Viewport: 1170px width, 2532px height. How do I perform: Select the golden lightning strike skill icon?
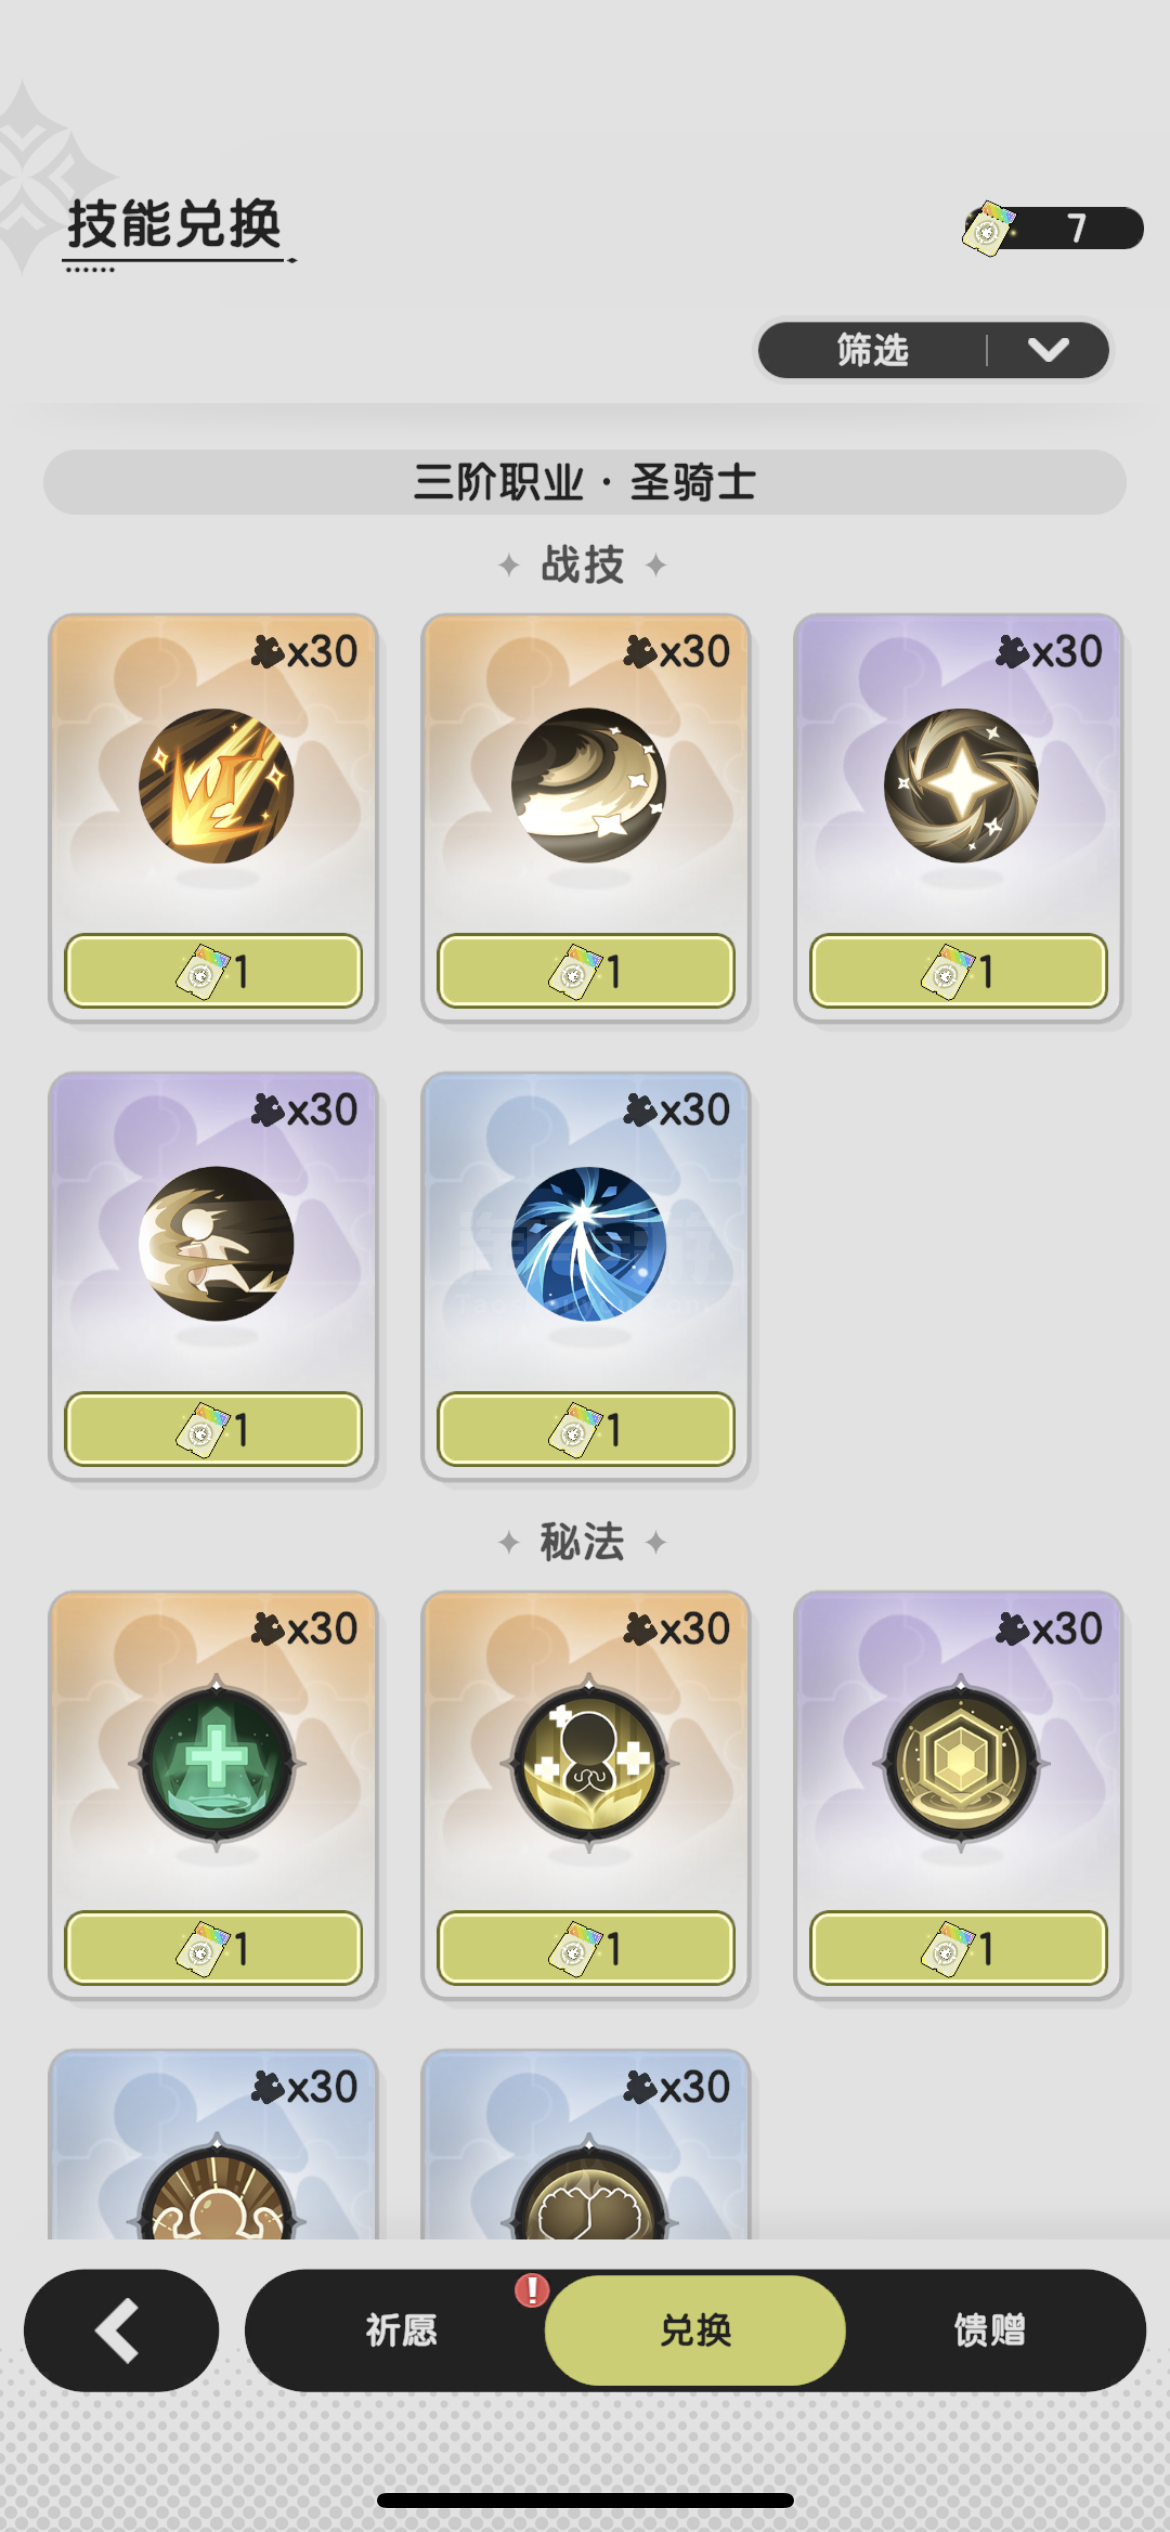216,786
